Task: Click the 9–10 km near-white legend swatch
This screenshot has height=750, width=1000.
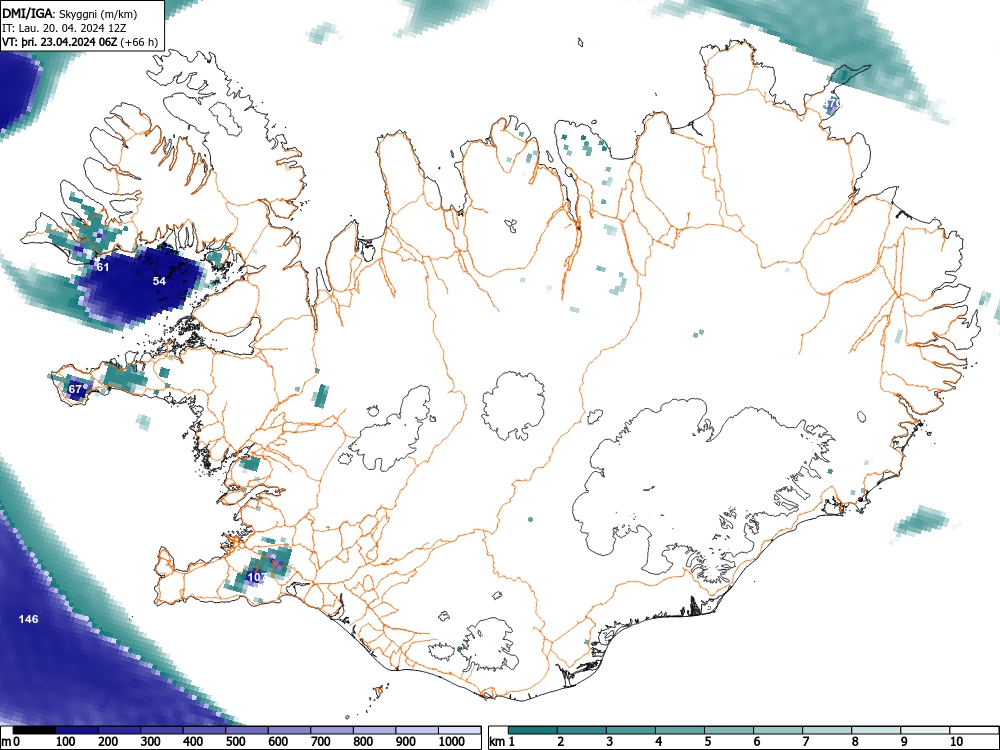Action: click(925, 730)
